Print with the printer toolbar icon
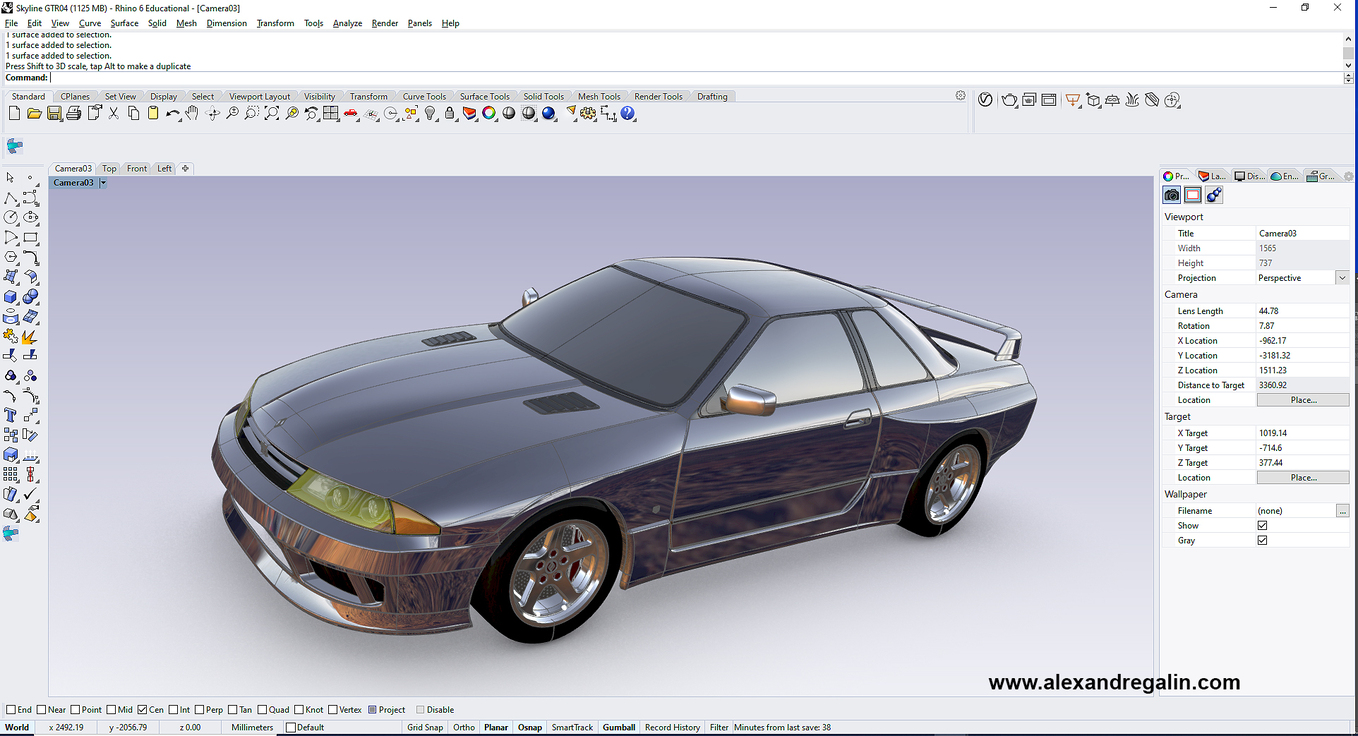This screenshot has width=1358, height=736. point(74,114)
